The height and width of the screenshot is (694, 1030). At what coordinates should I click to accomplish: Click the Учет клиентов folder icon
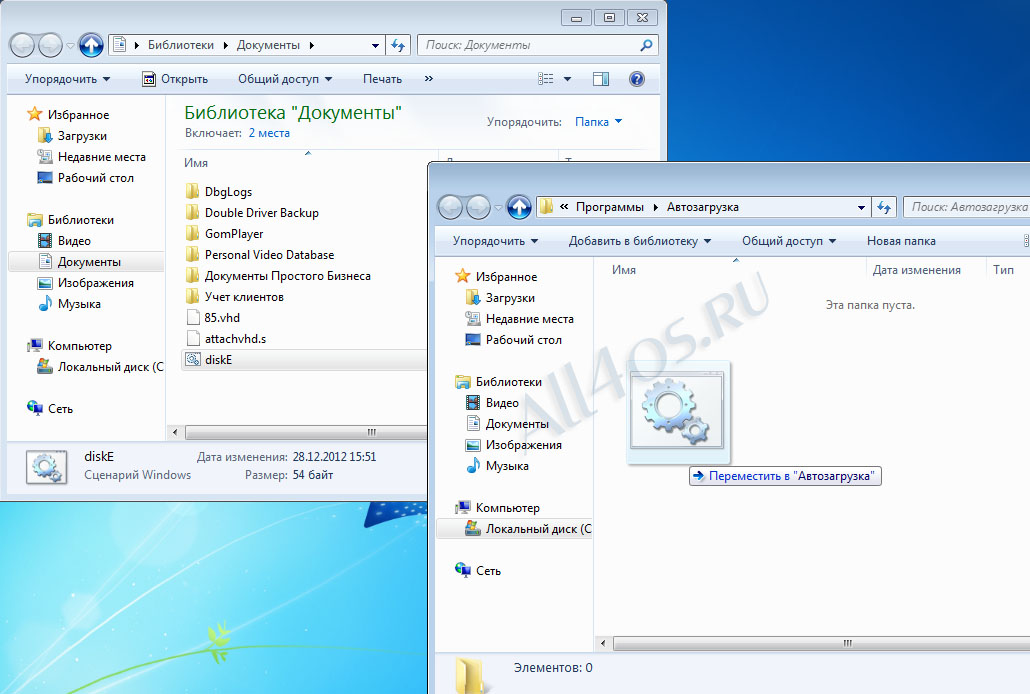tap(192, 296)
